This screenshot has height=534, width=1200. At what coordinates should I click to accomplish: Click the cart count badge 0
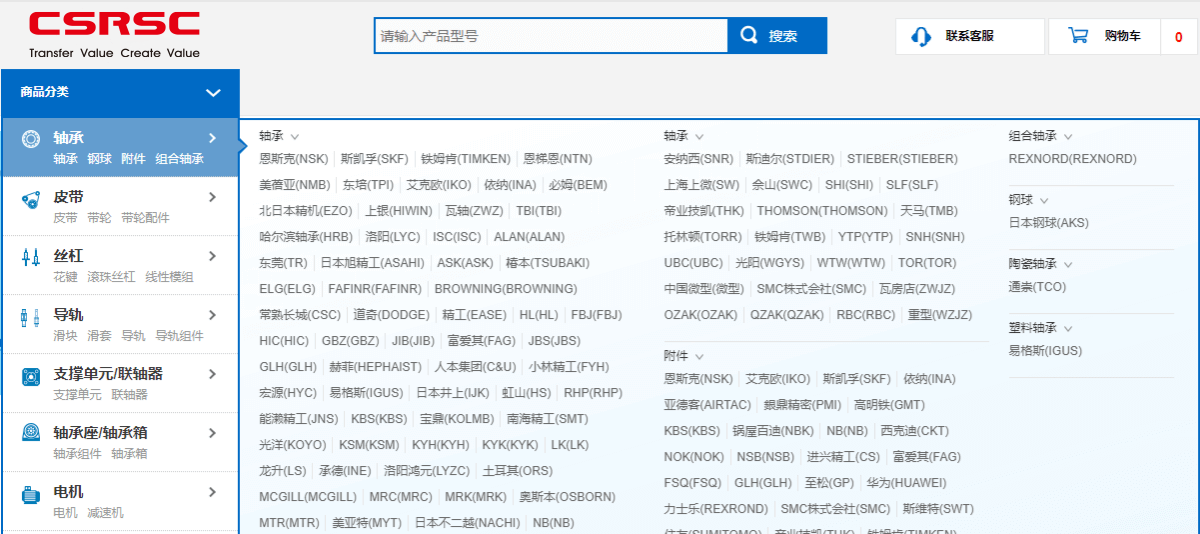tap(1179, 37)
